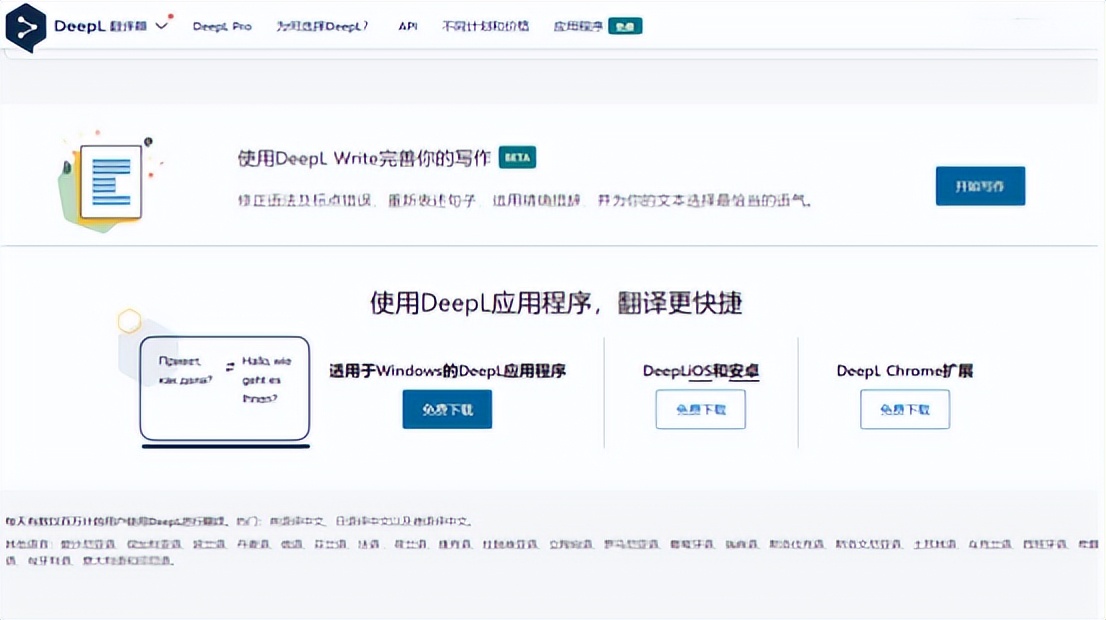Click the 适用于Windows的DeepL应用程序 title
This screenshot has height=620, width=1106.
pyautogui.click(x=447, y=371)
